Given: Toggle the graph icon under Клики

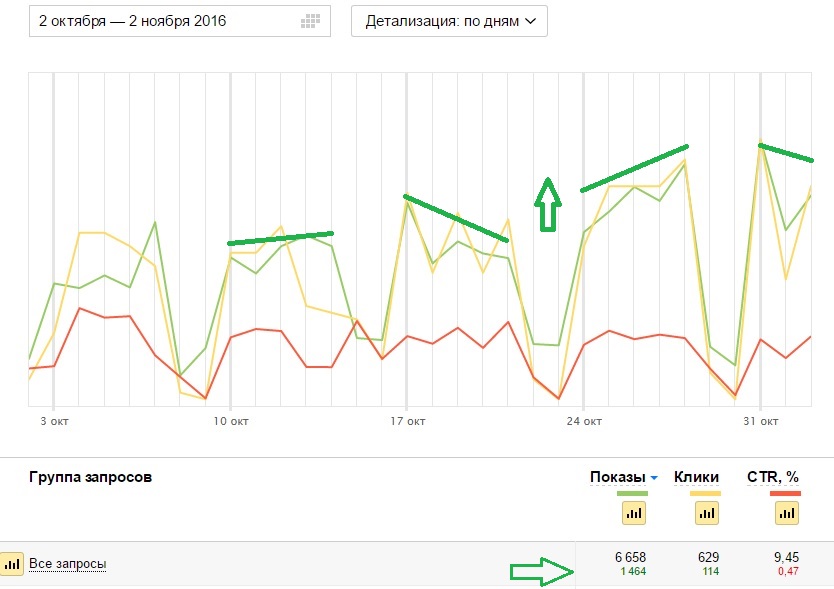Looking at the screenshot, I should [705, 513].
